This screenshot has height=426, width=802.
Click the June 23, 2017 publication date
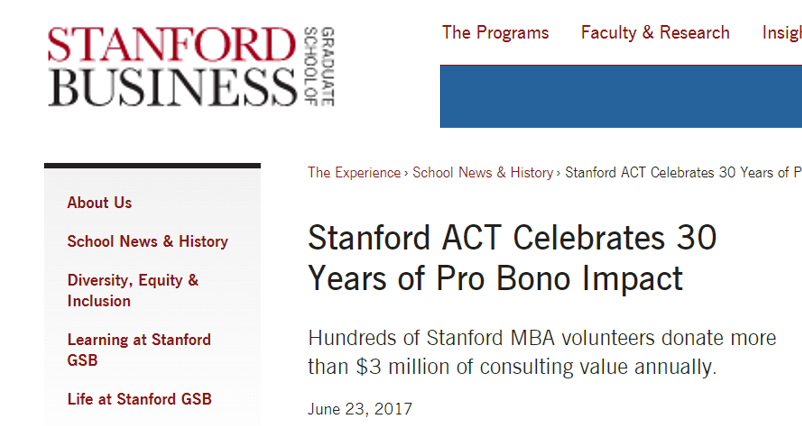coord(360,409)
